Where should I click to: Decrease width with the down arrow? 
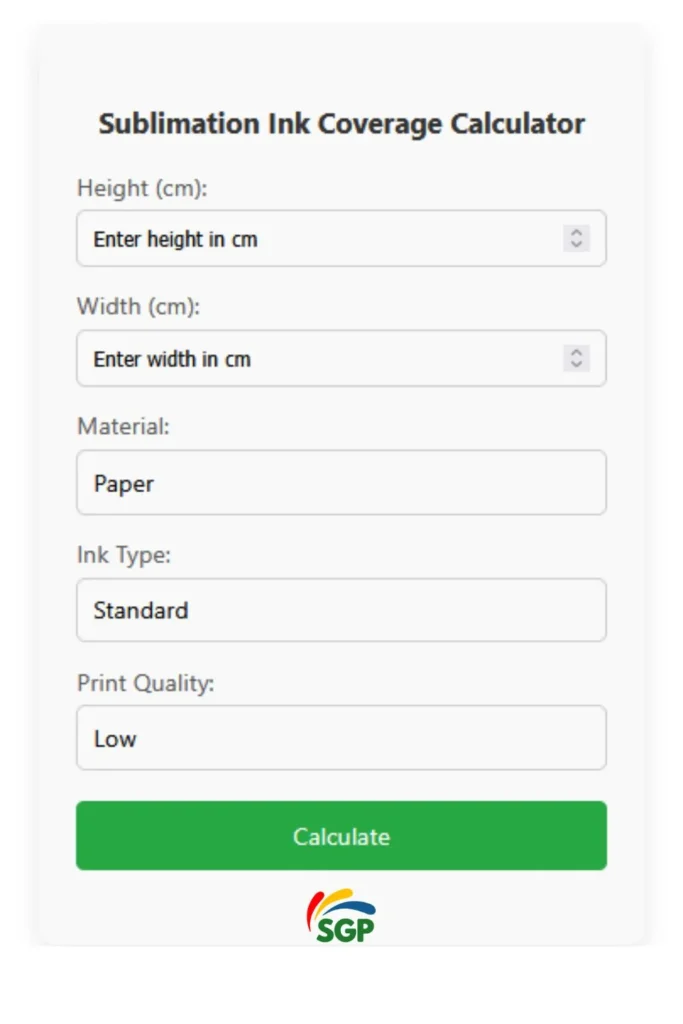(576, 364)
